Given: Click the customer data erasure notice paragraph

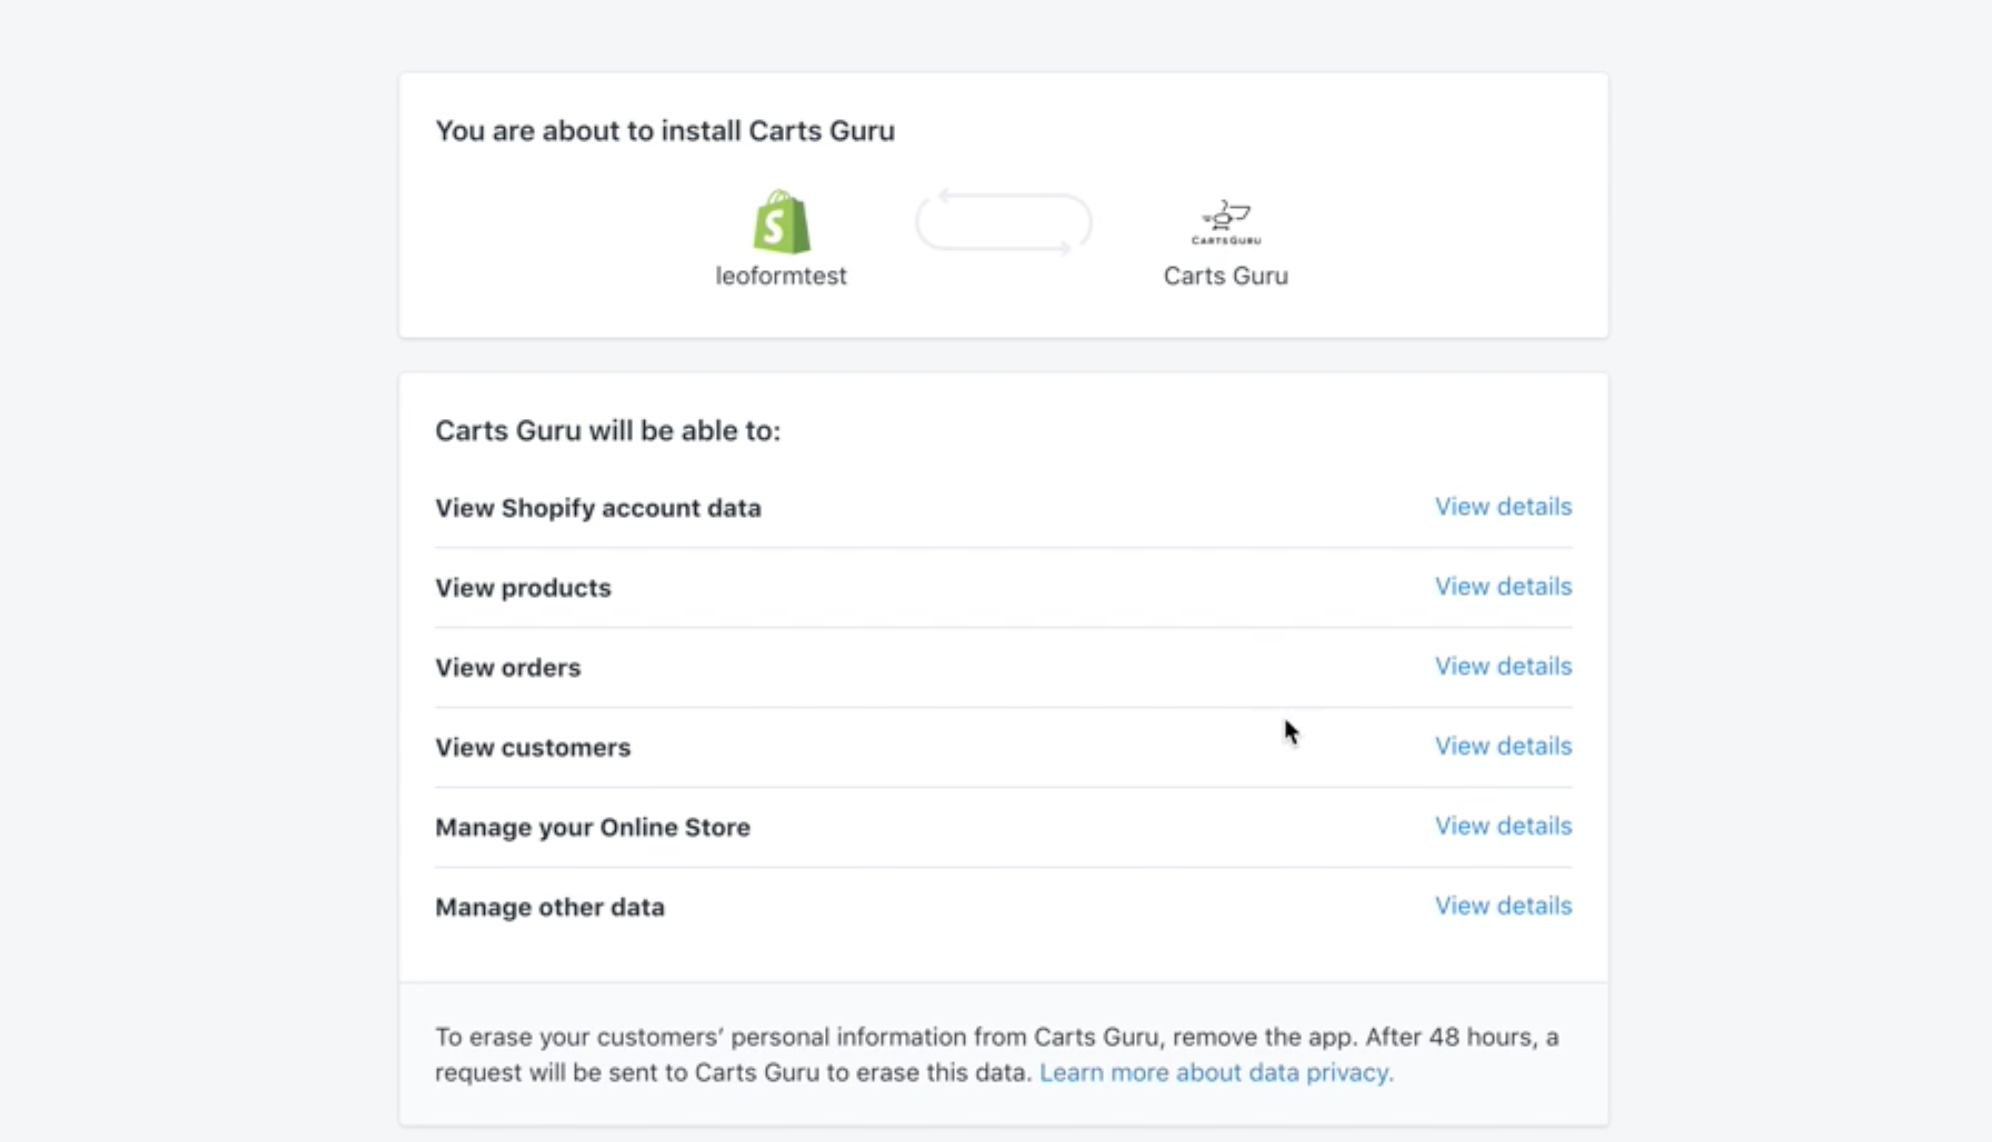Looking at the screenshot, I should click(997, 1055).
